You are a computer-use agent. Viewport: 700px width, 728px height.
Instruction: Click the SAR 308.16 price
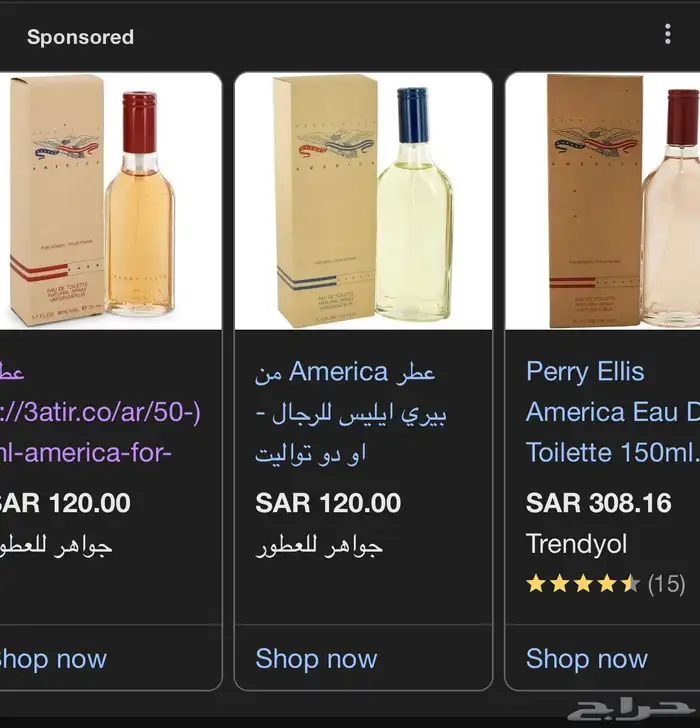[x=599, y=503]
